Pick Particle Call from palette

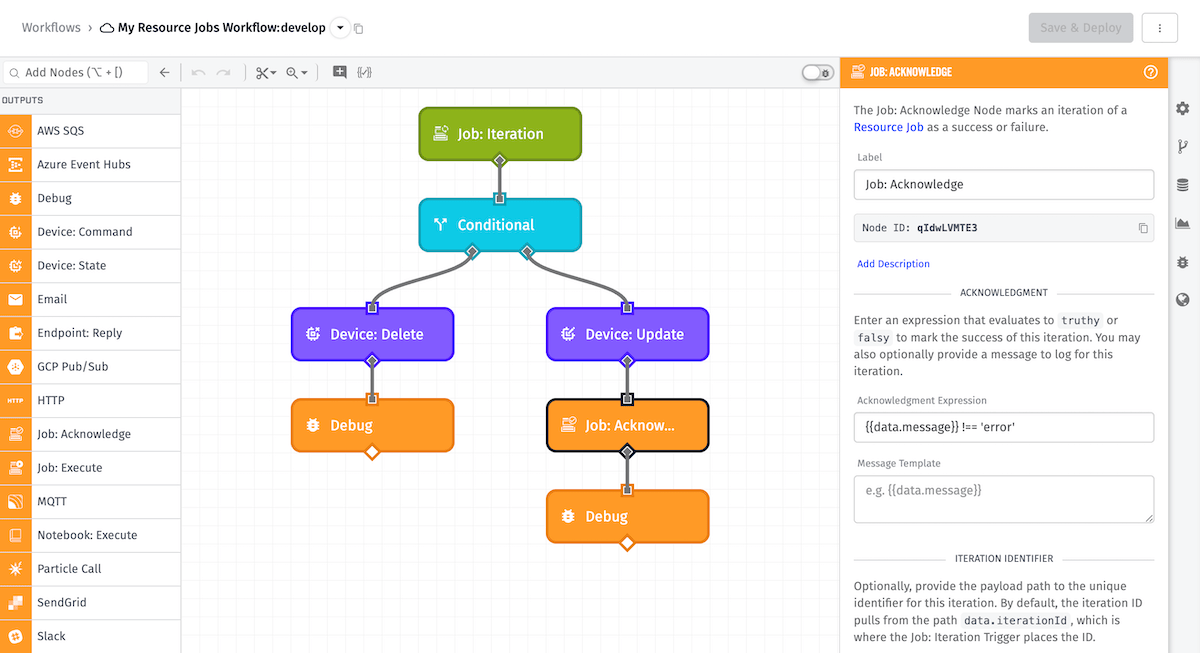click(90, 569)
